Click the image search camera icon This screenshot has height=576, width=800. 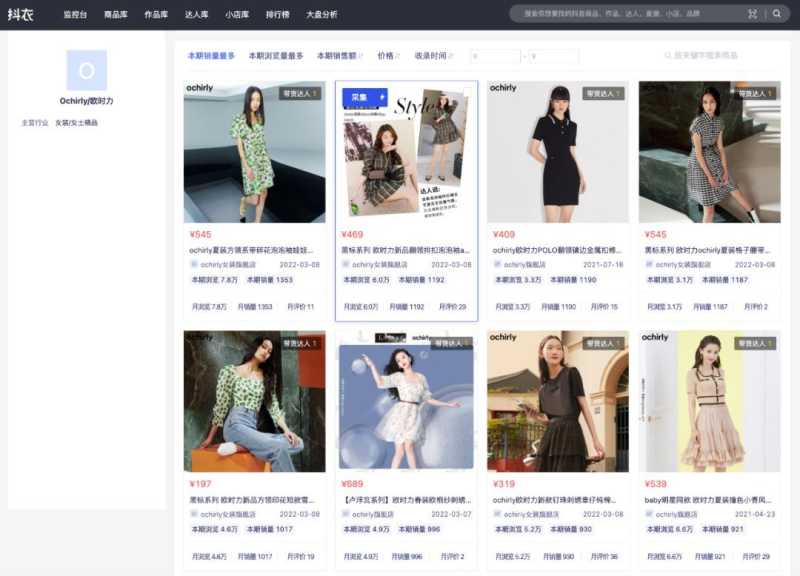[752, 14]
